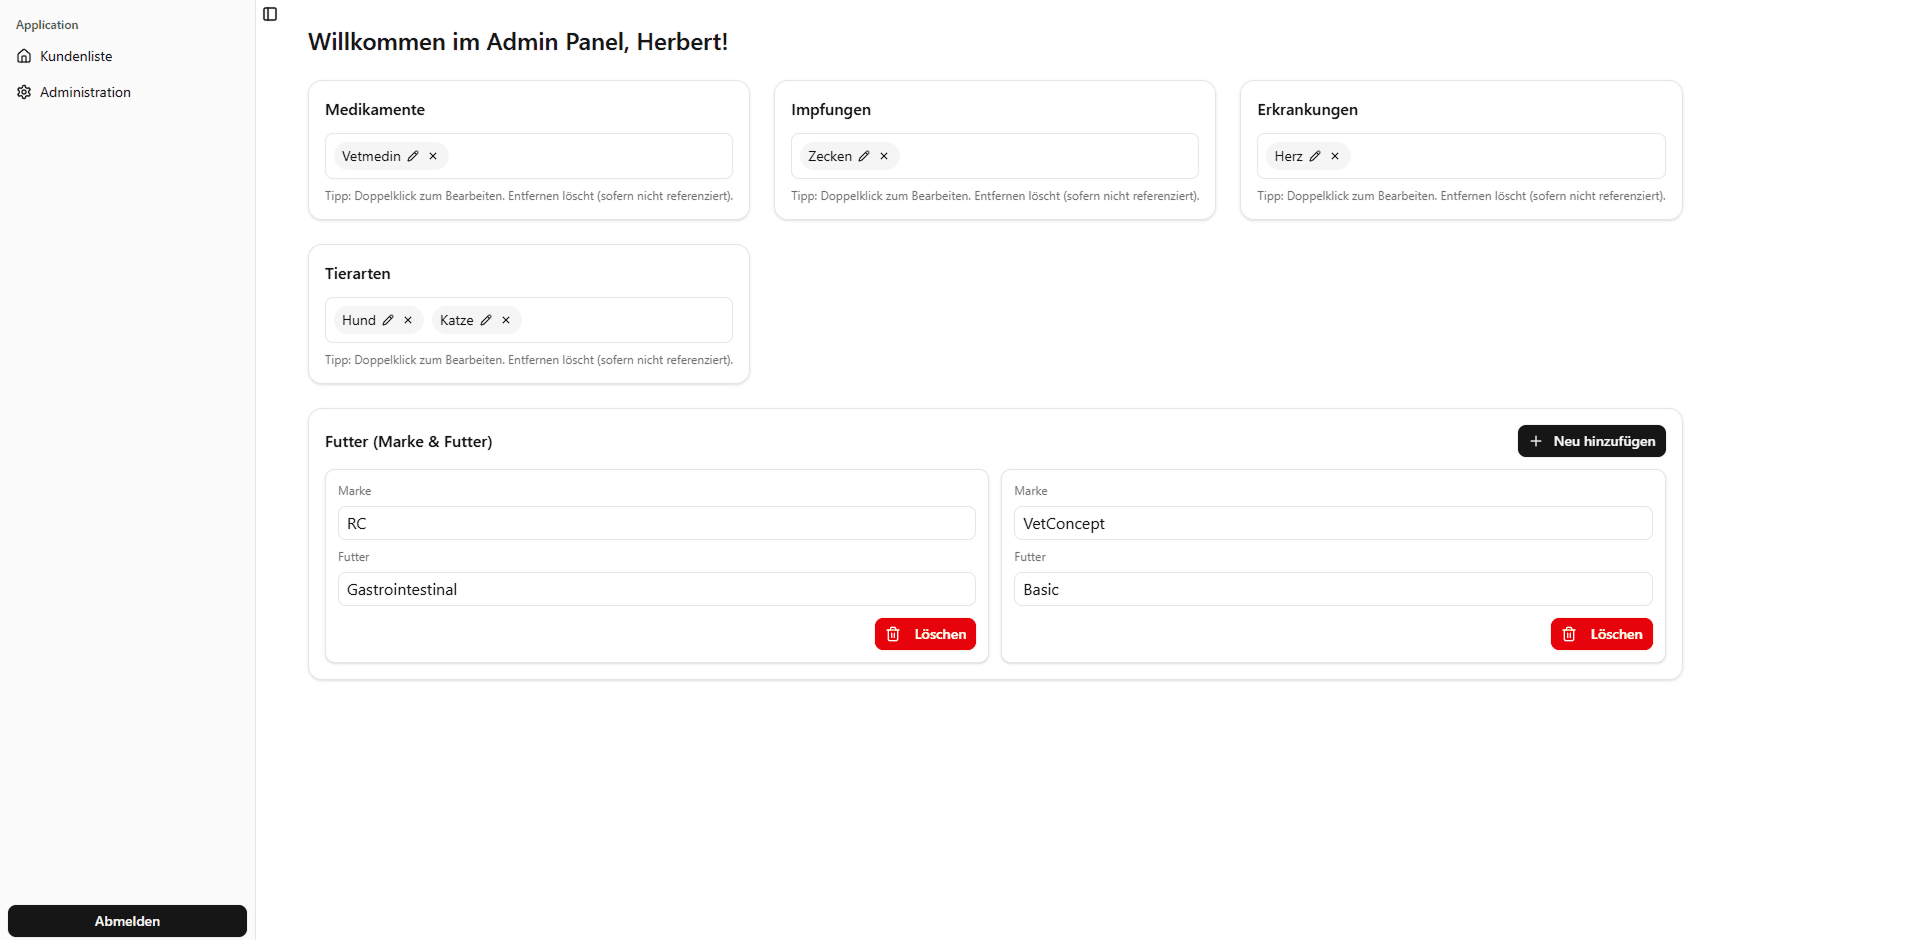
Task: Open Kundenliste in the sidebar
Action: [76, 56]
